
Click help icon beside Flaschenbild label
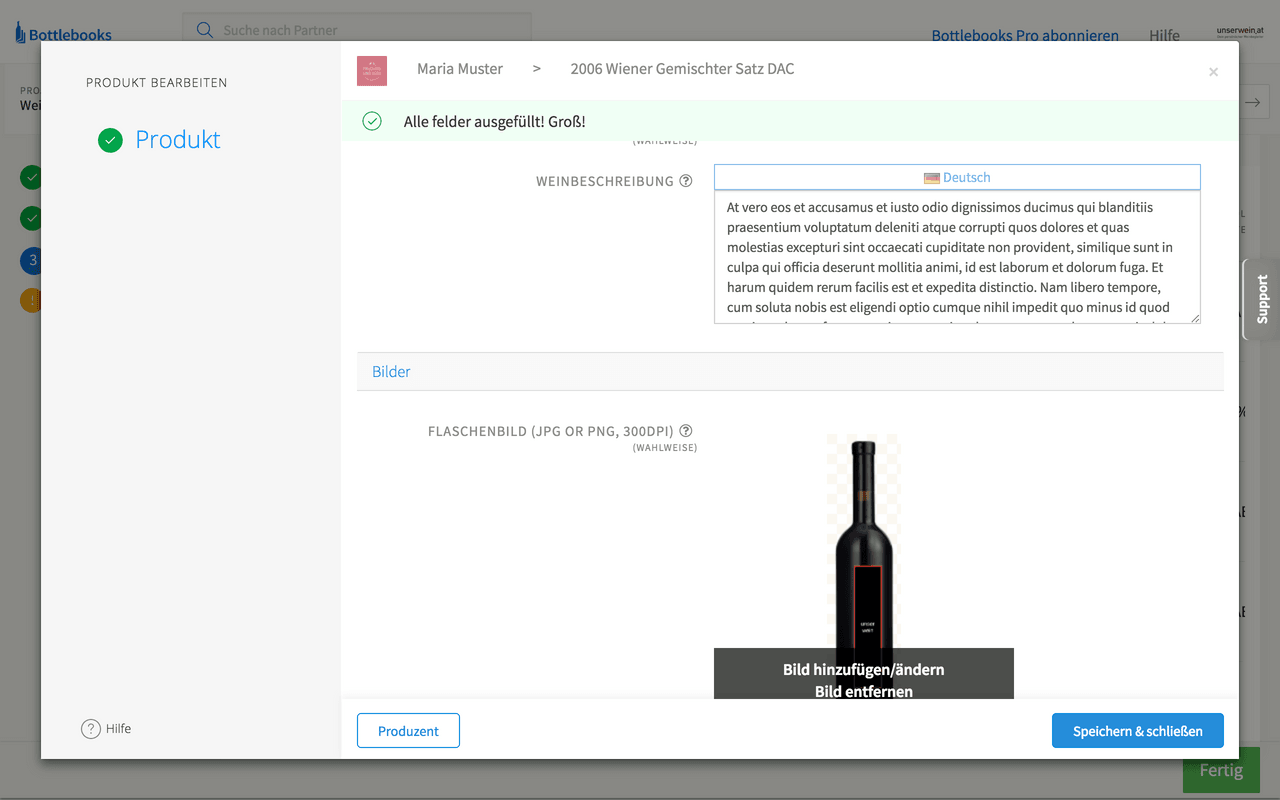686,431
